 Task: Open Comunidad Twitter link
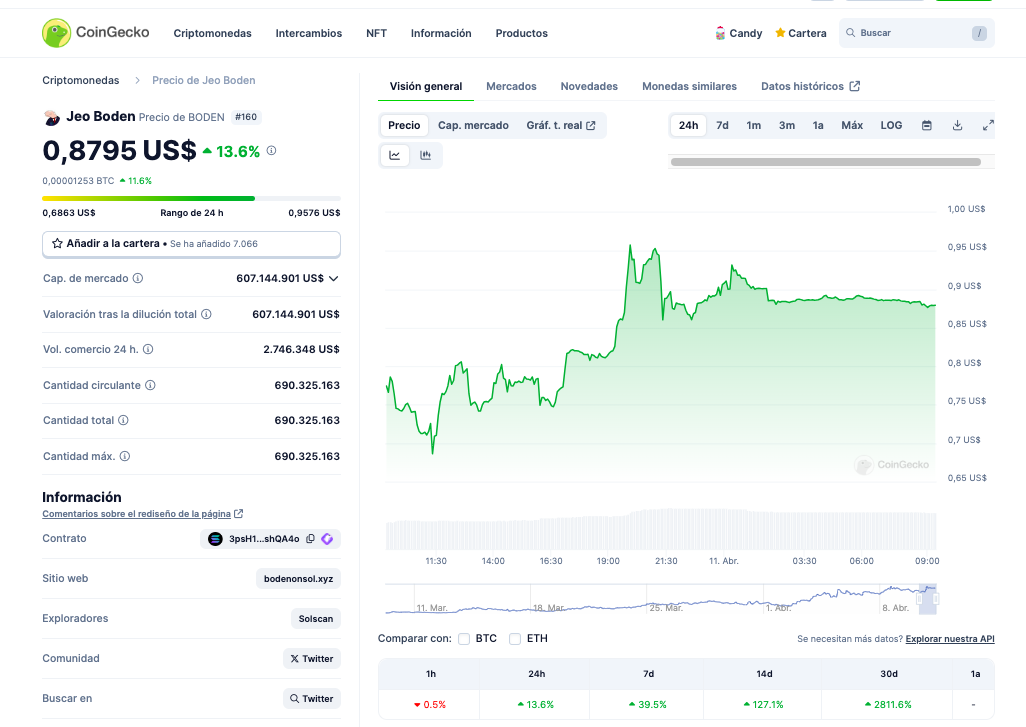coord(311,658)
